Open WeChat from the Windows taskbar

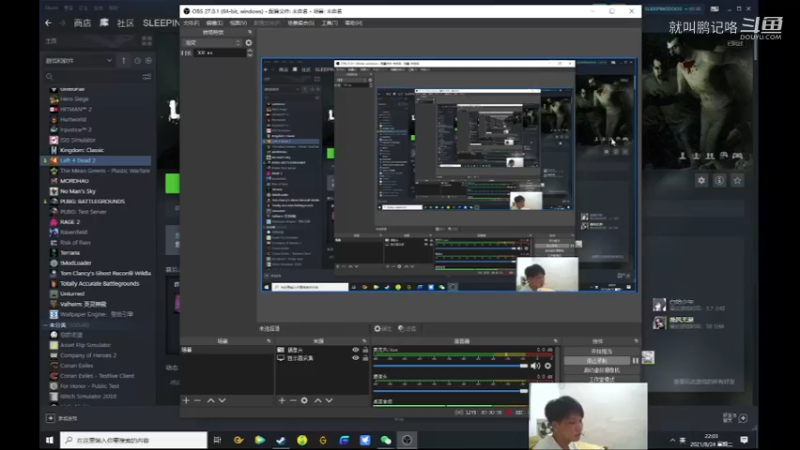tap(386, 440)
